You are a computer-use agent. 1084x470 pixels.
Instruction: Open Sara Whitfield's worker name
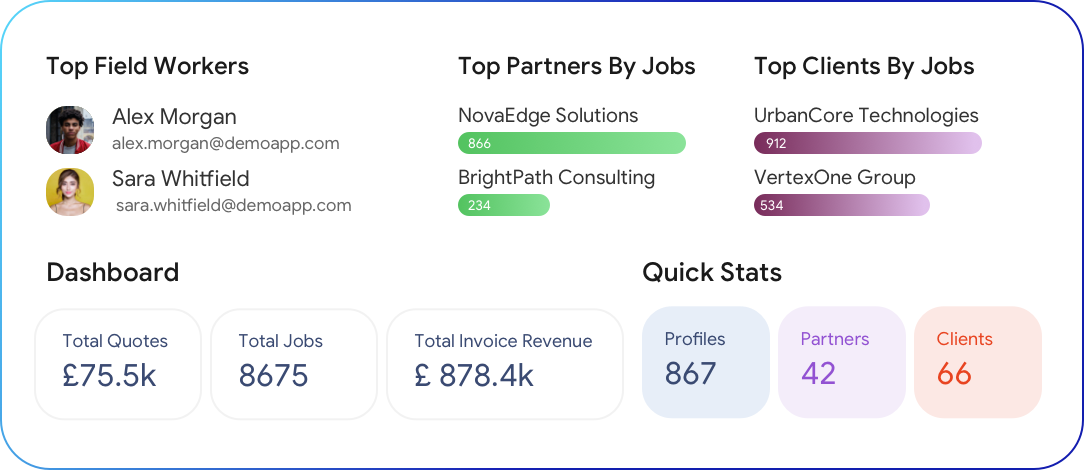coord(180,179)
